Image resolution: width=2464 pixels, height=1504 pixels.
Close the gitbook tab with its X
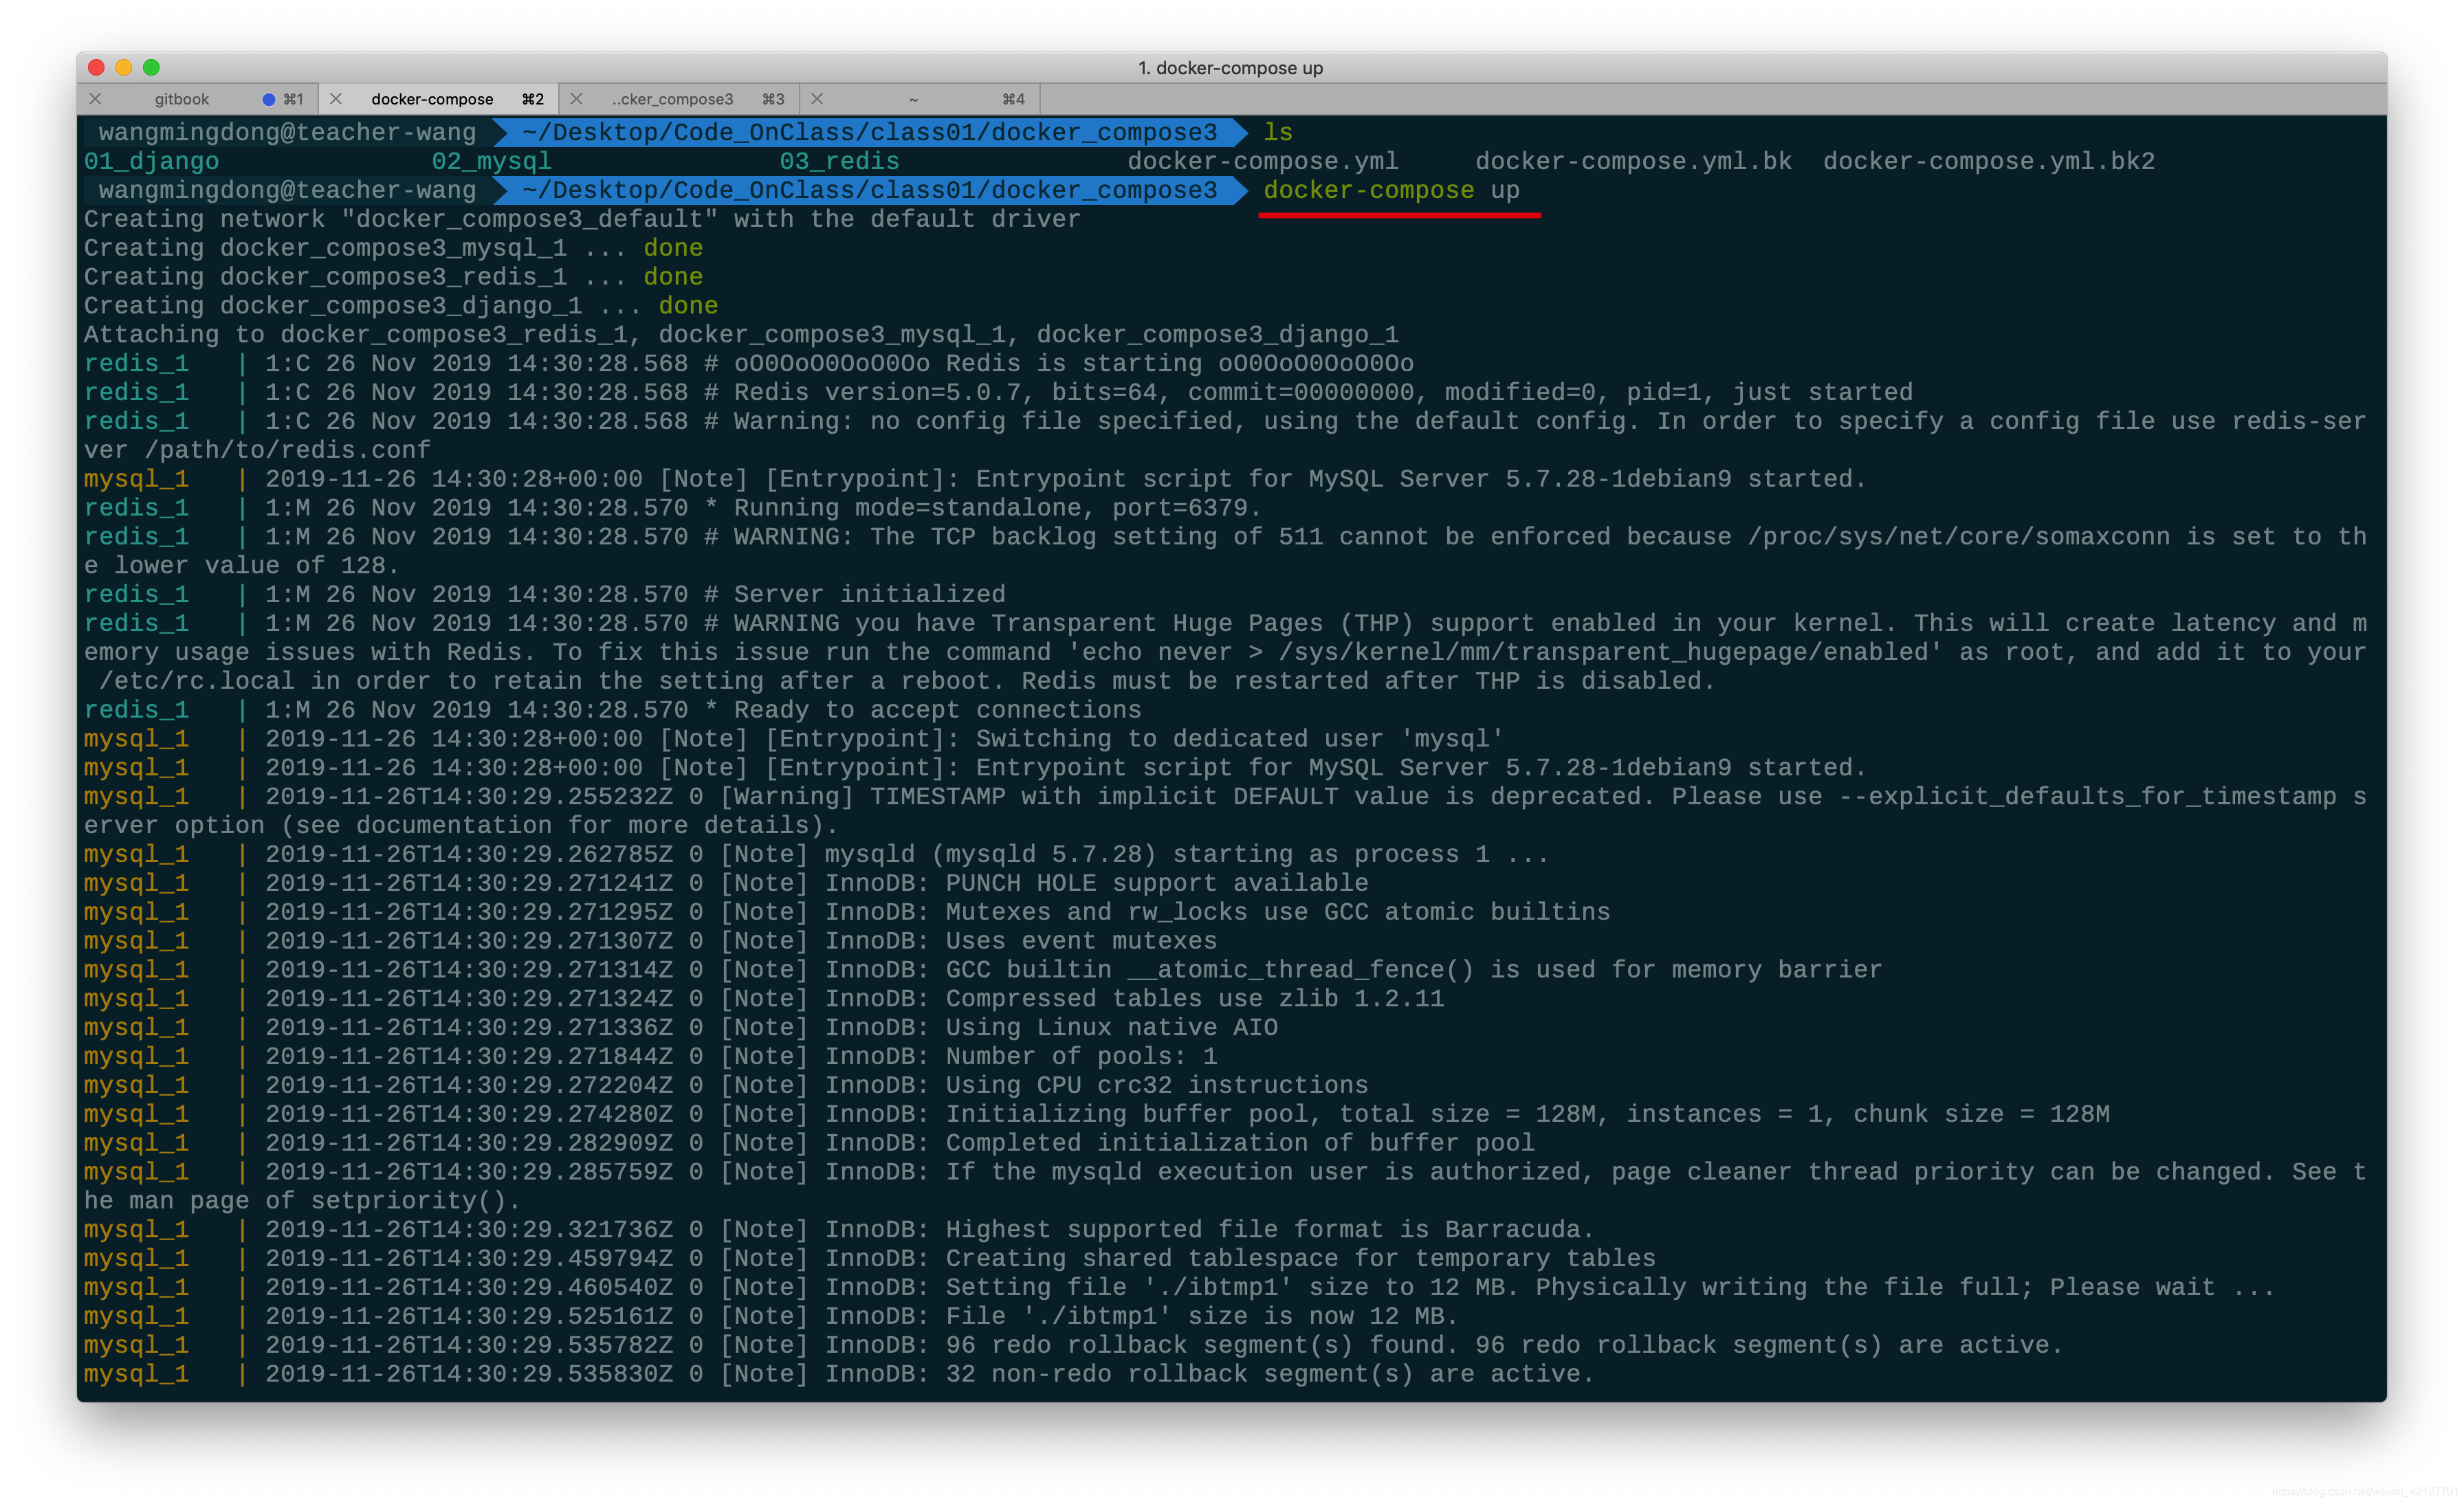[95, 99]
